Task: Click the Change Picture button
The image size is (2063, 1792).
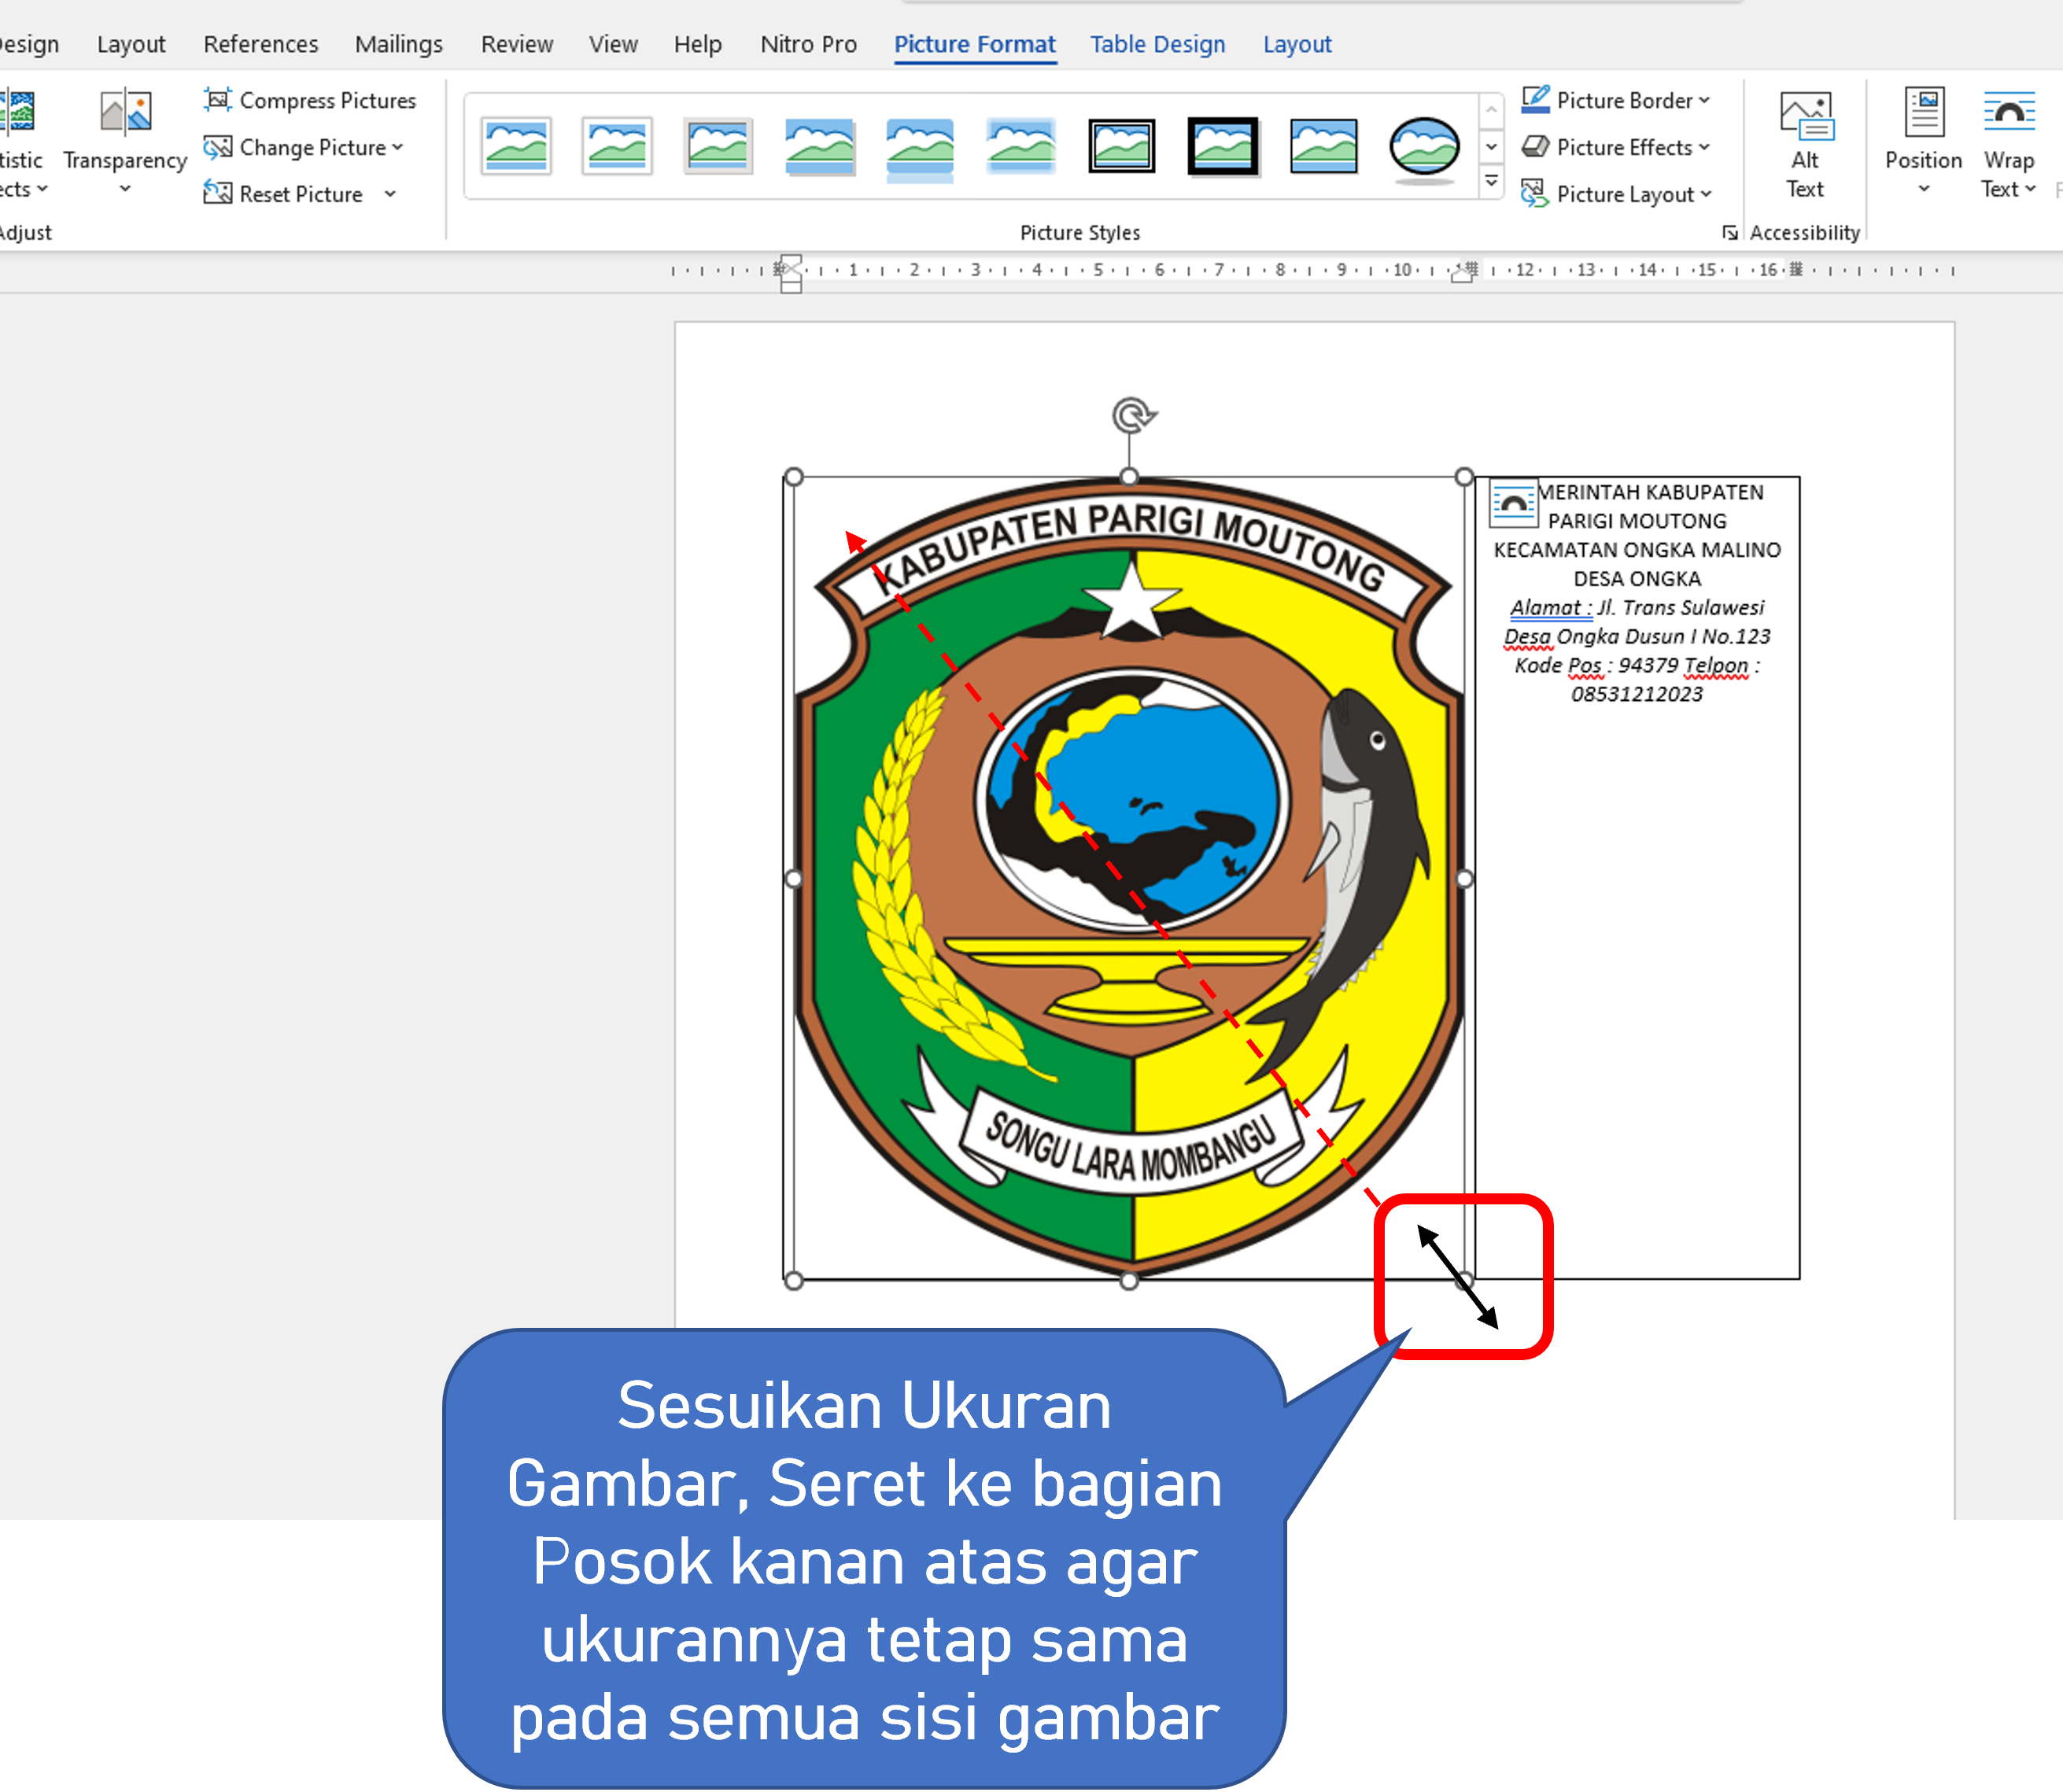Action: pos(312,147)
